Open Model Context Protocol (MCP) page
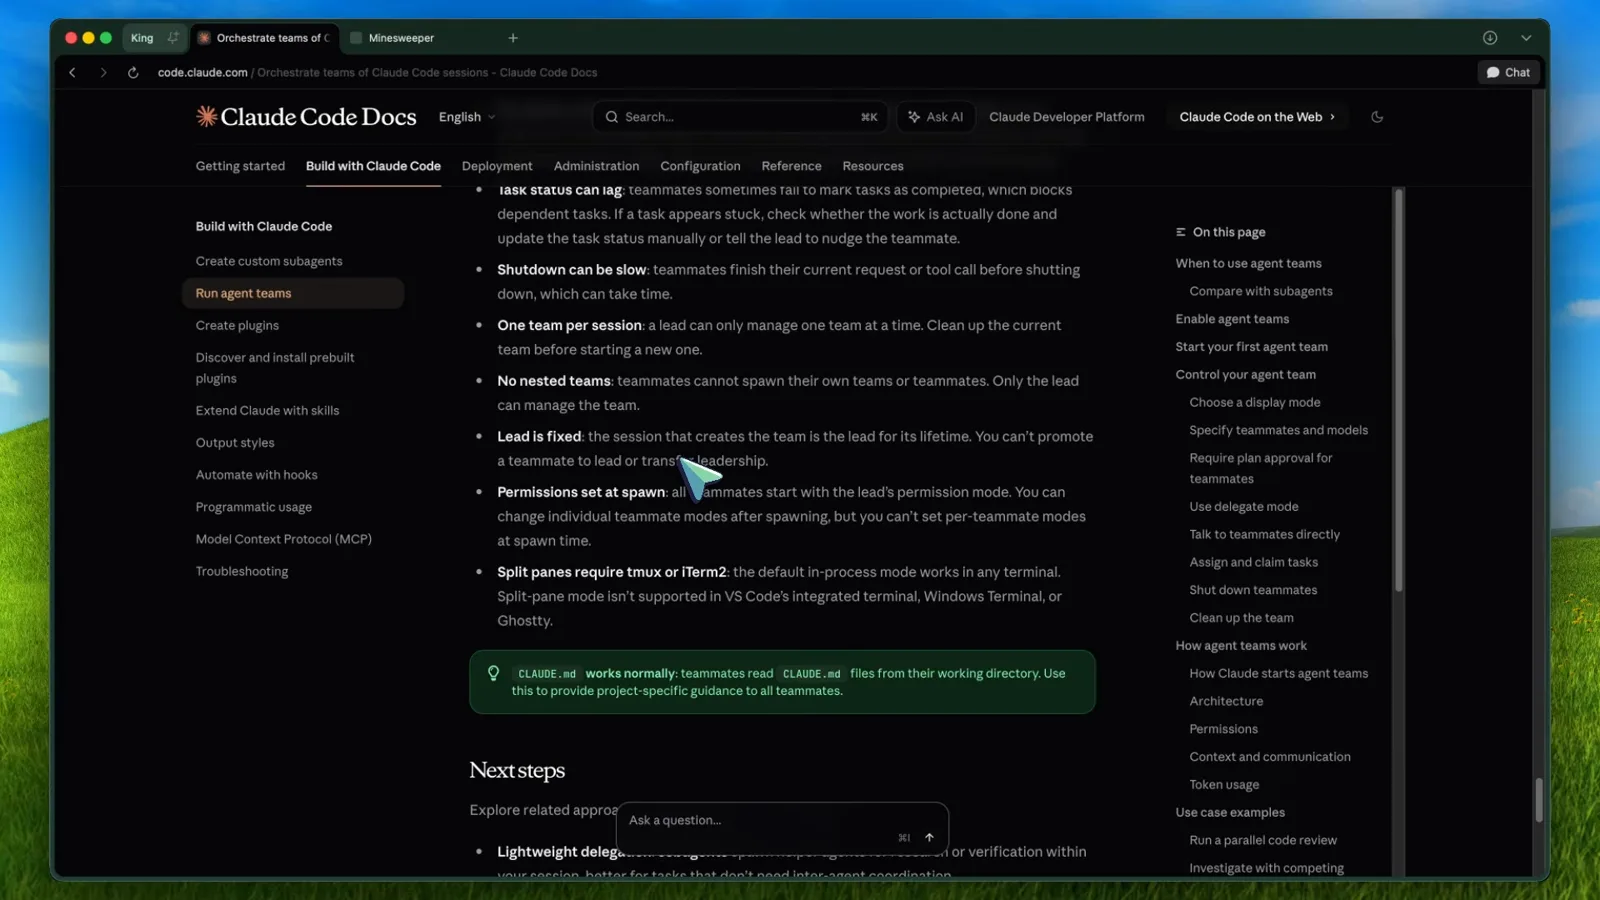Screen dimensions: 1600x900 283,539
